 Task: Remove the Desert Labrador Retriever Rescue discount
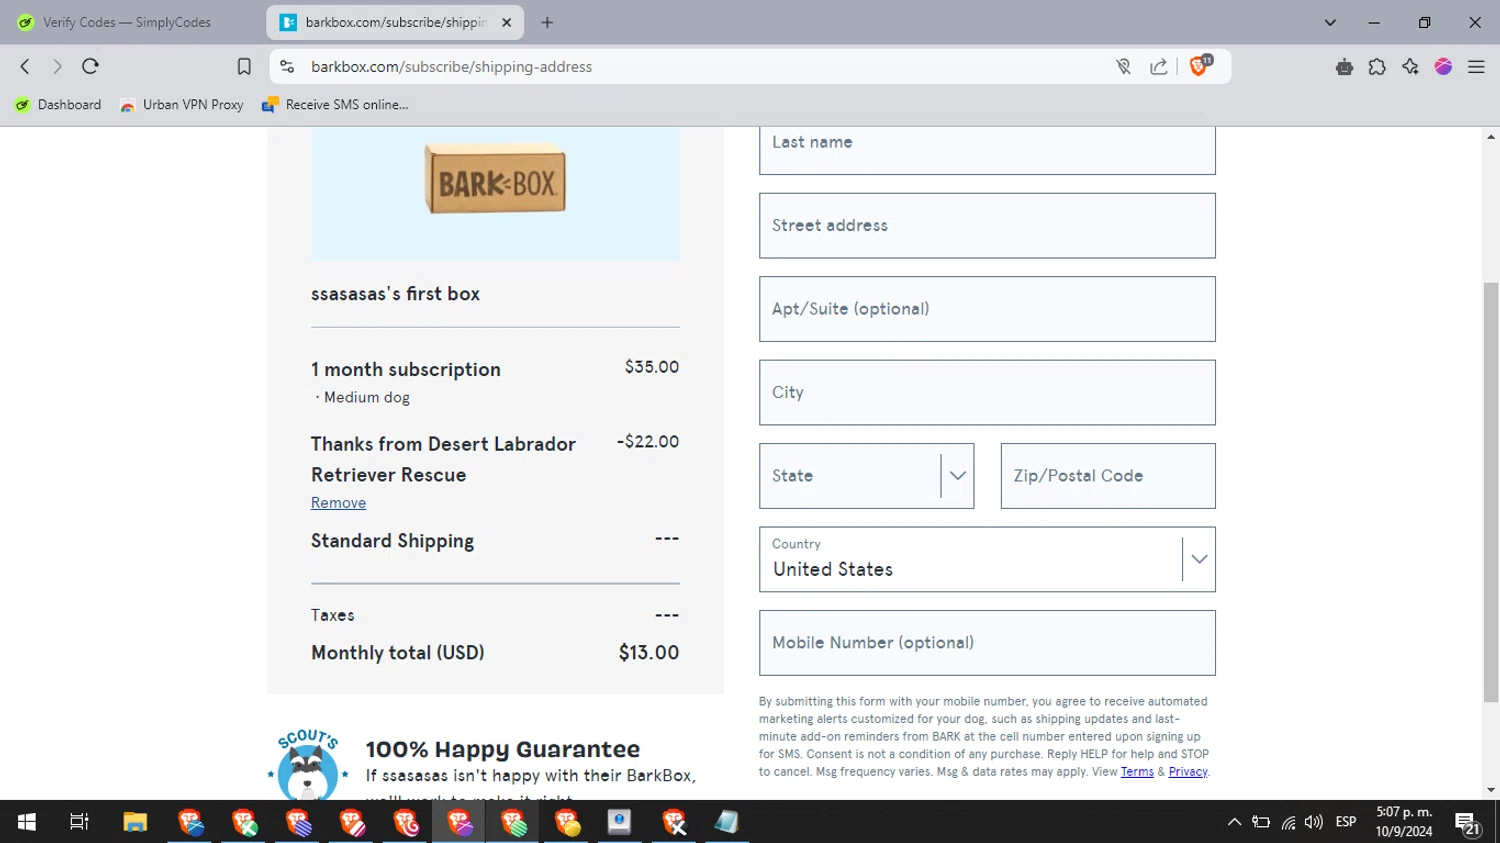(x=338, y=502)
